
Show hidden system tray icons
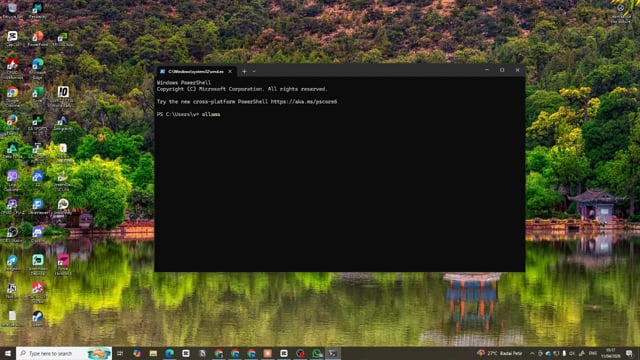point(532,353)
